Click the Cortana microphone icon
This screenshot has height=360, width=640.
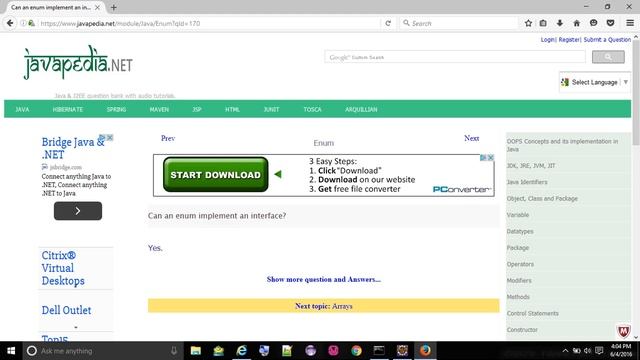pos(173,351)
